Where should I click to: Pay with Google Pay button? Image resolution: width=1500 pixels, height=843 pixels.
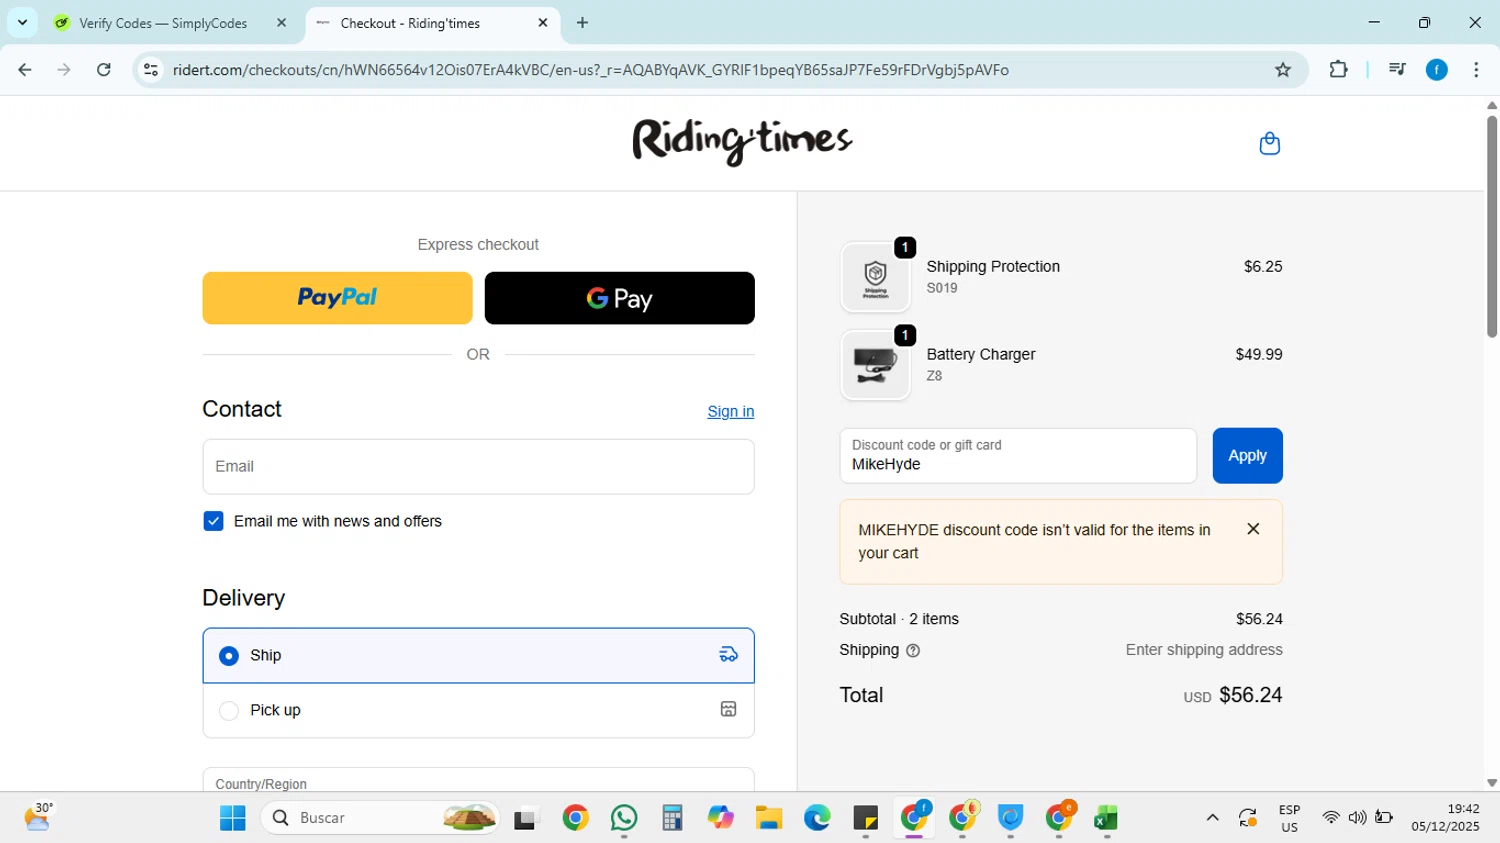(619, 298)
